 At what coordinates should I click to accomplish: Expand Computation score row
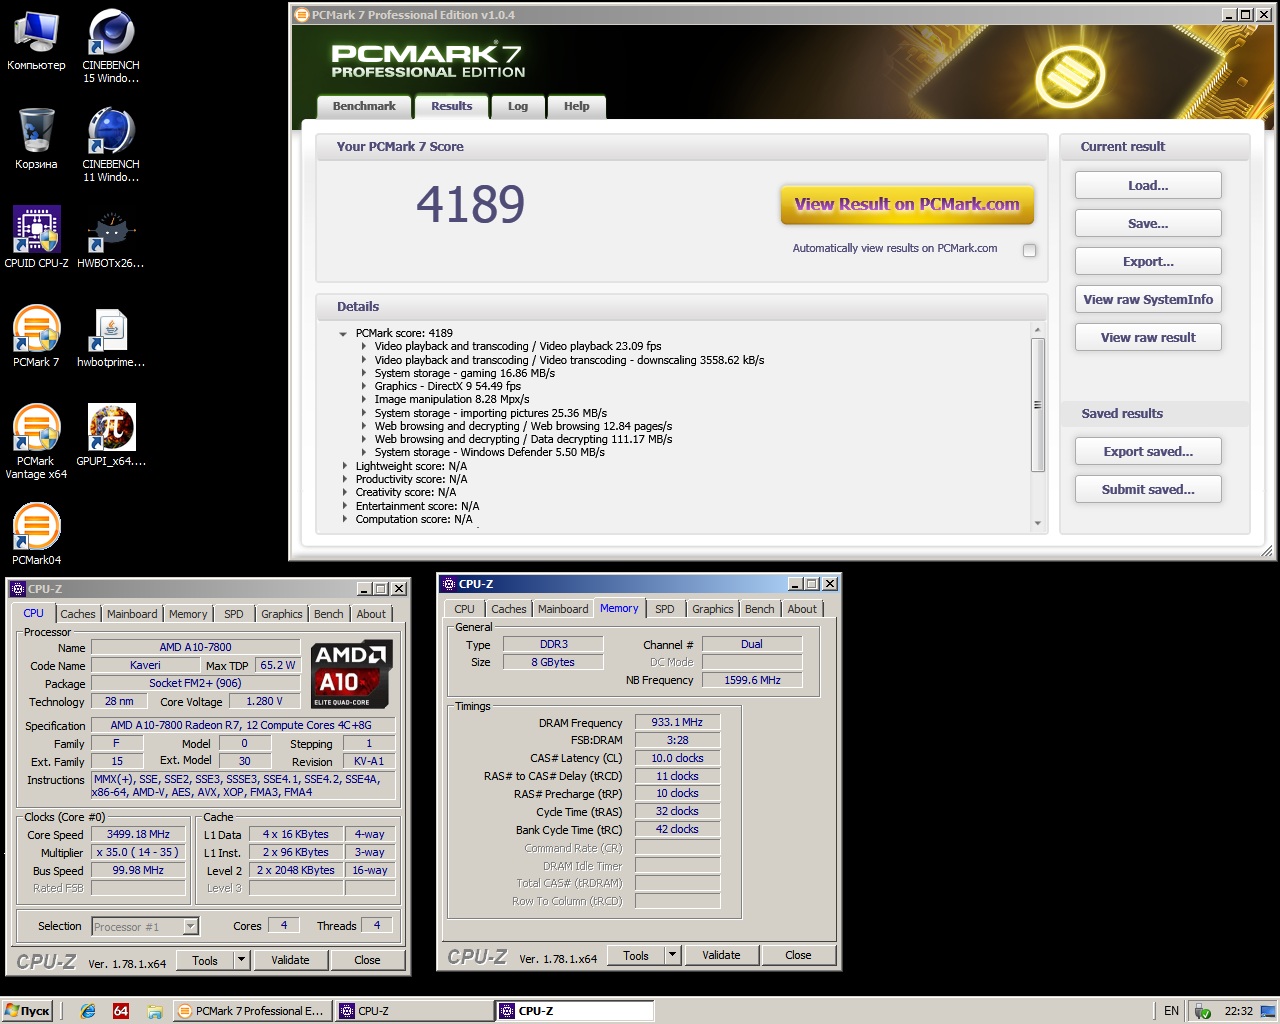(x=345, y=519)
